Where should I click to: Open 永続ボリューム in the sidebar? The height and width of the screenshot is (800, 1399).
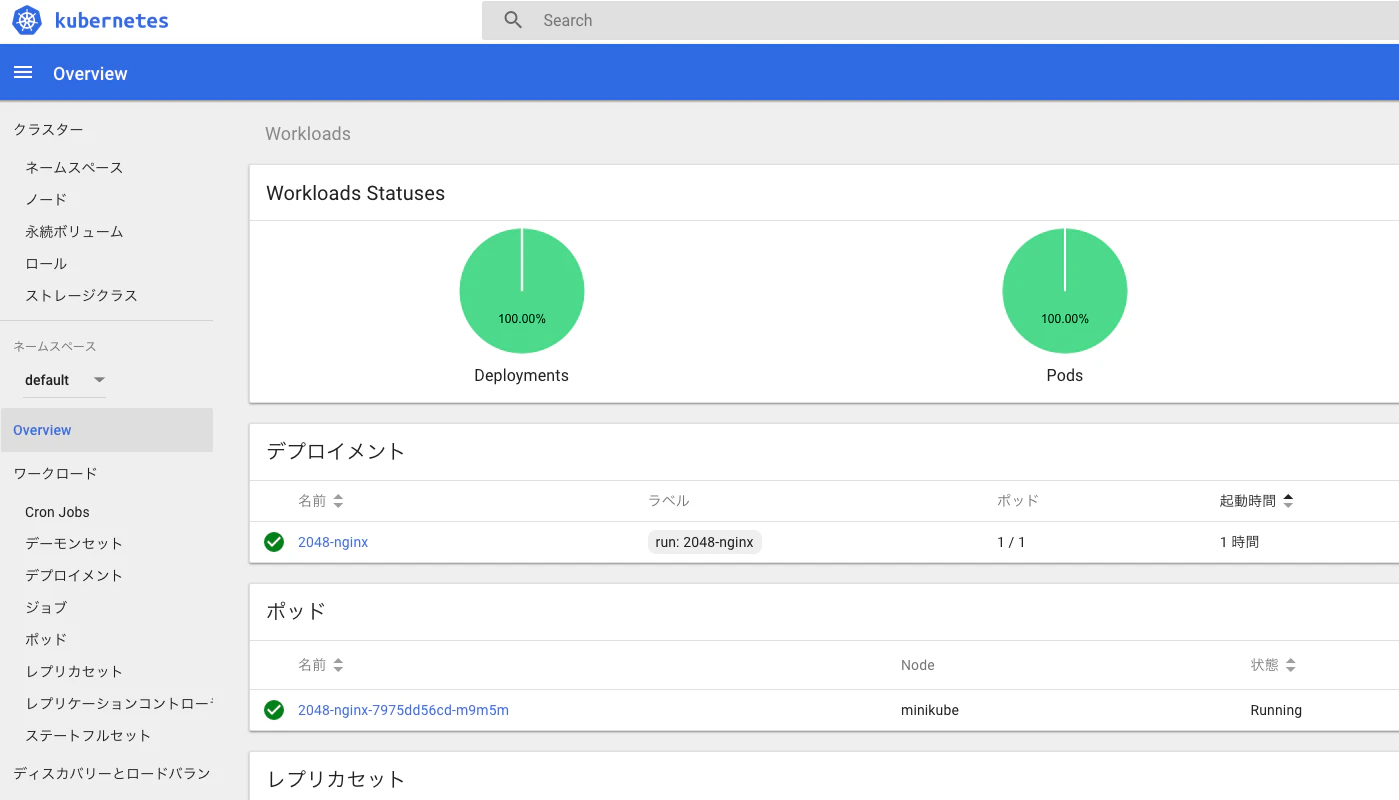click(x=74, y=231)
